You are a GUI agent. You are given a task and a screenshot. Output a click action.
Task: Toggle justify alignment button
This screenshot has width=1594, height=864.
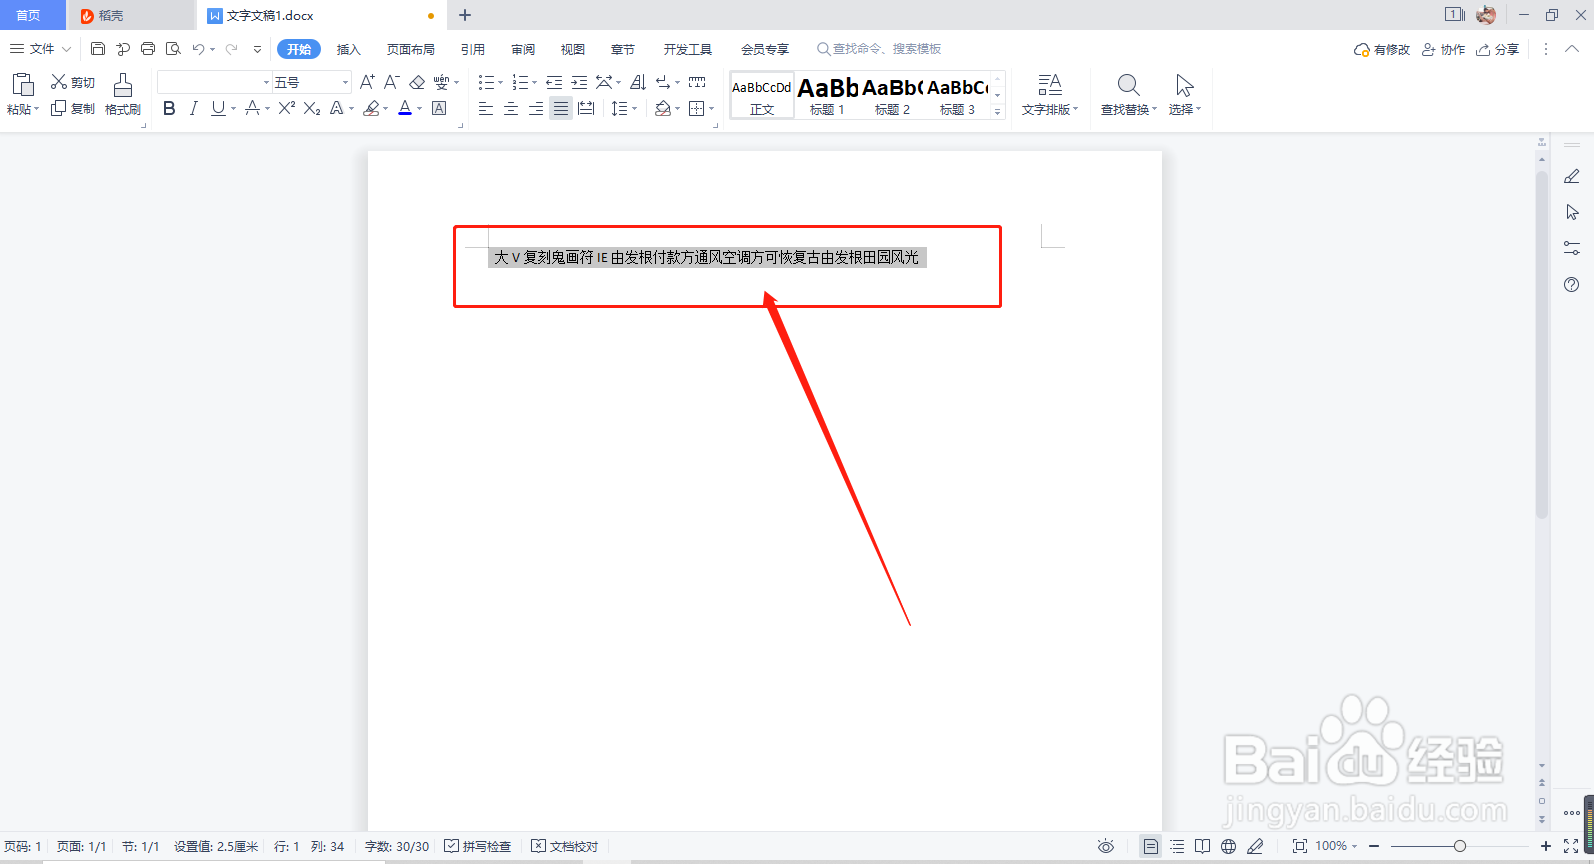[561, 108]
